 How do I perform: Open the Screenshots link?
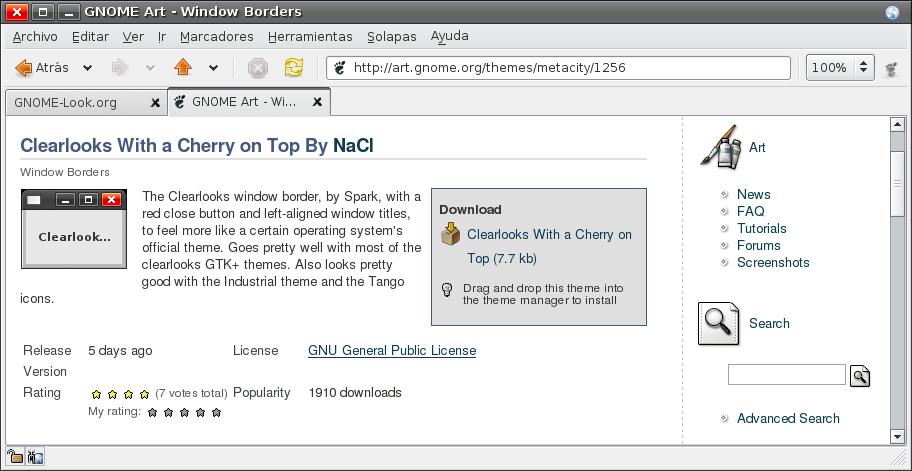[x=773, y=262]
